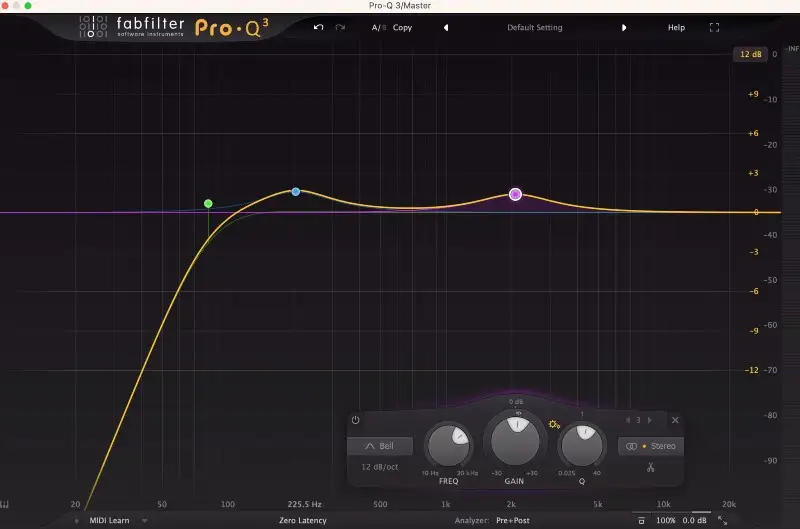Click the gear gain-Q link icon
Viewport: 800px width, 529px height.
(554, 425)
